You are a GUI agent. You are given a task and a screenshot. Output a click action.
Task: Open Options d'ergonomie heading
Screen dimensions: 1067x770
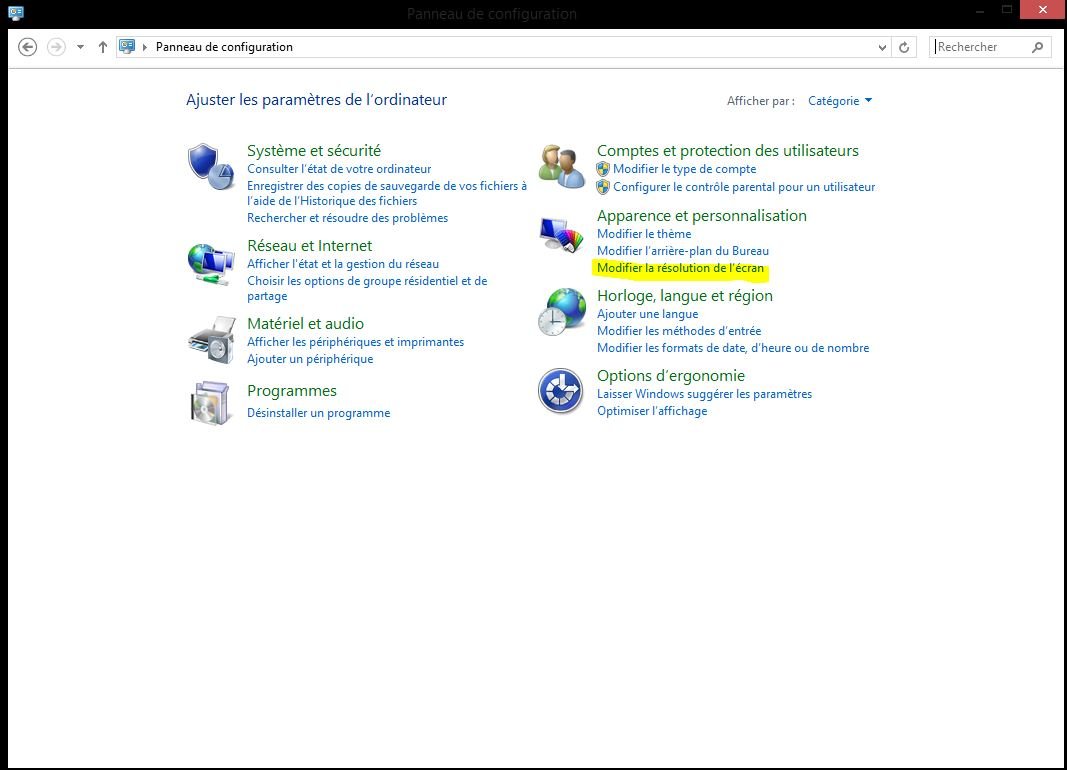[x=670, y=375]
